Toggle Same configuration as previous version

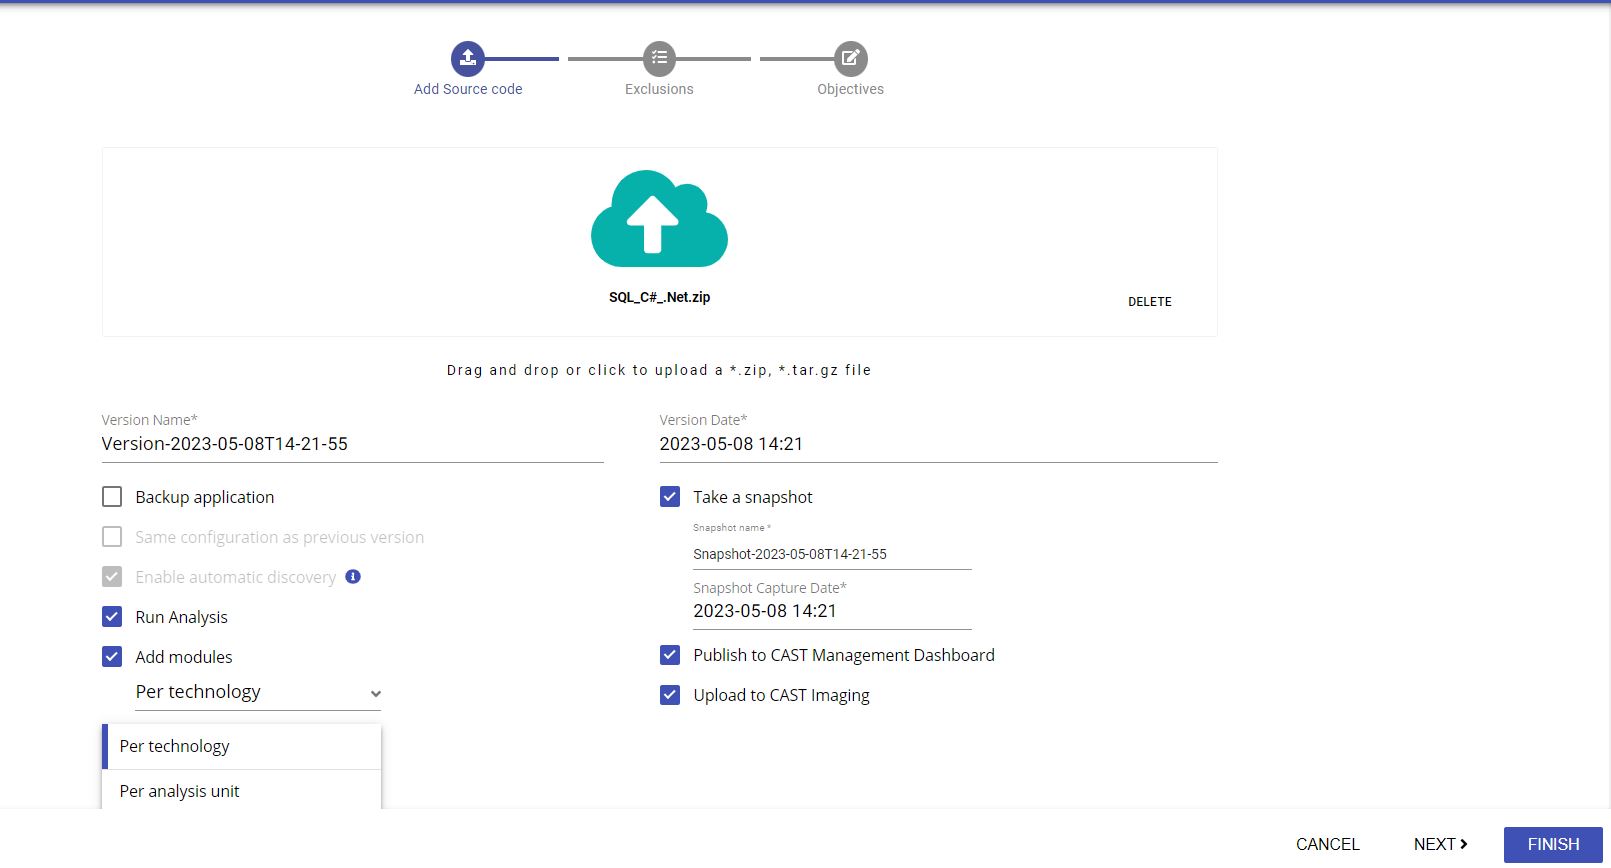pyautogui.click(x=112, y=537)
